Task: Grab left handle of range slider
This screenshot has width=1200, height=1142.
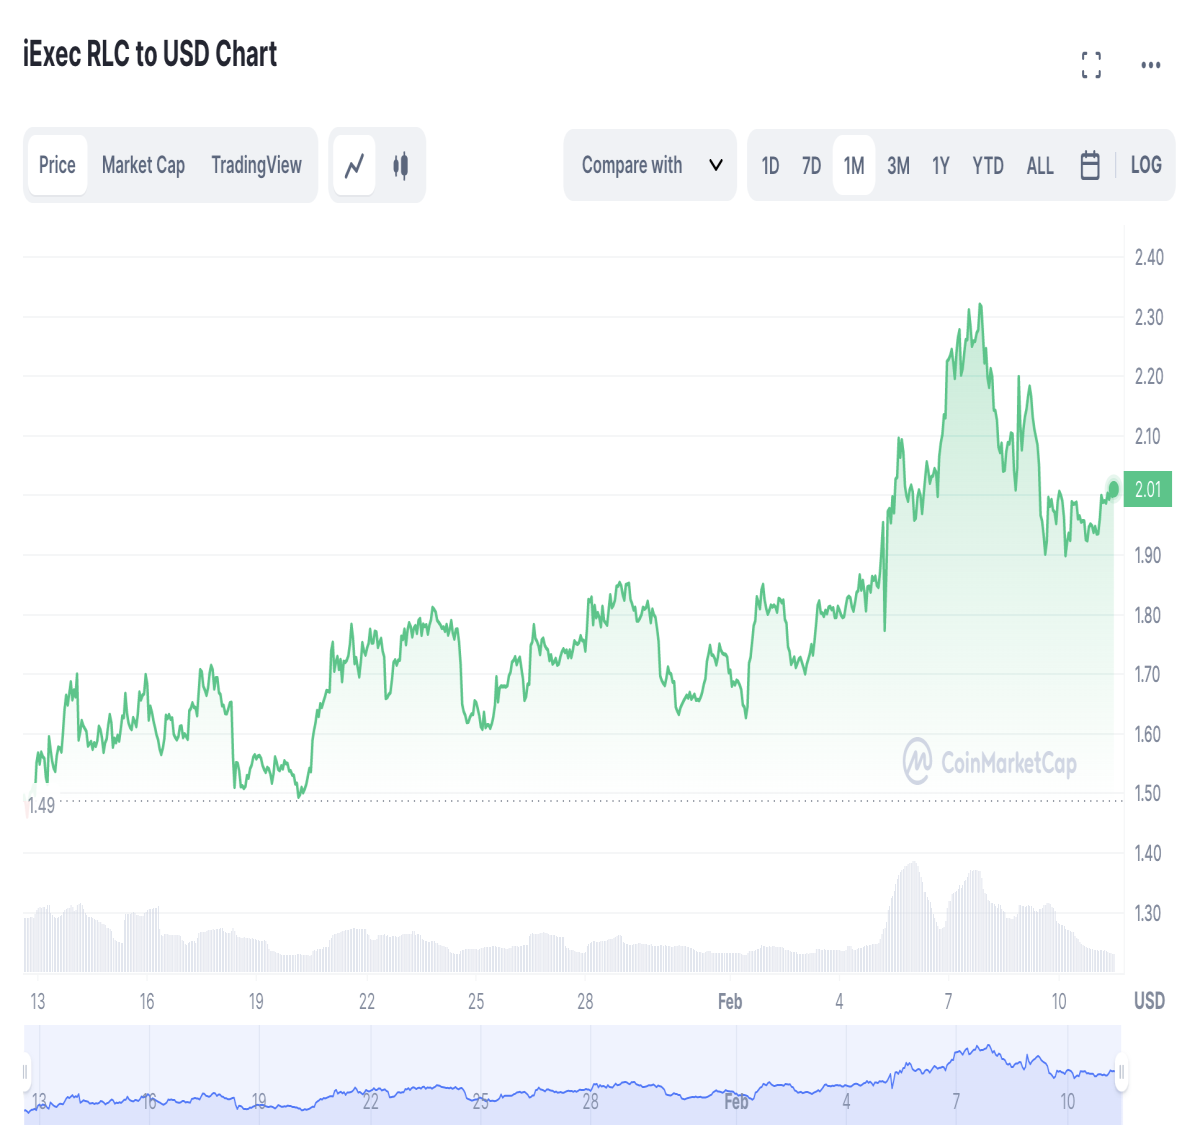Action: click(25, 1072)
